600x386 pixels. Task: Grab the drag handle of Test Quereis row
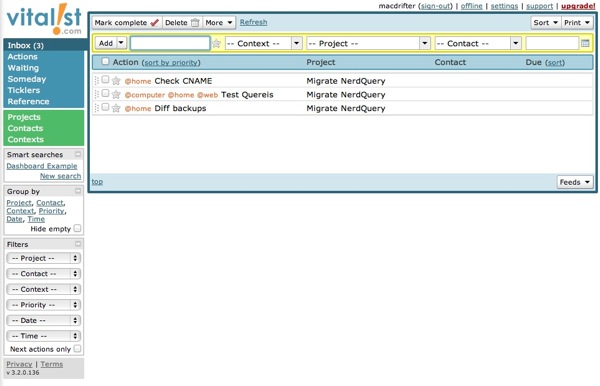tap(96, 94)
